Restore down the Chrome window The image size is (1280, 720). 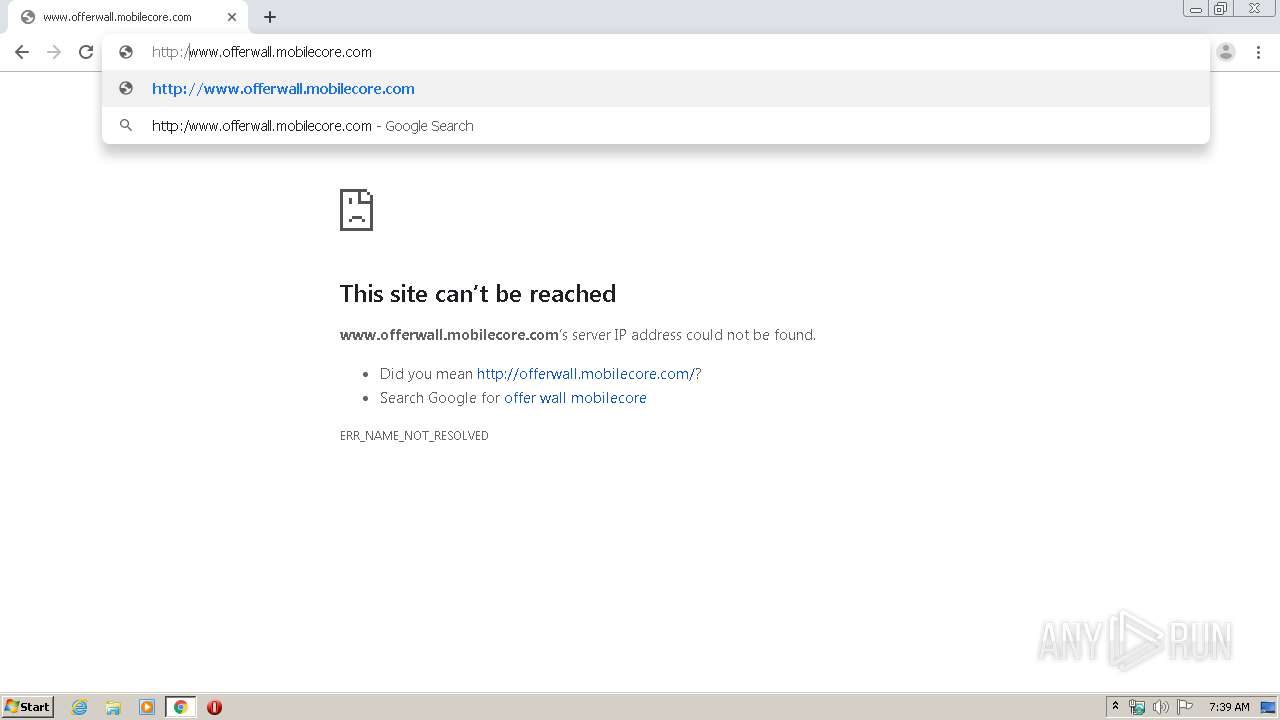(1221, 9)
